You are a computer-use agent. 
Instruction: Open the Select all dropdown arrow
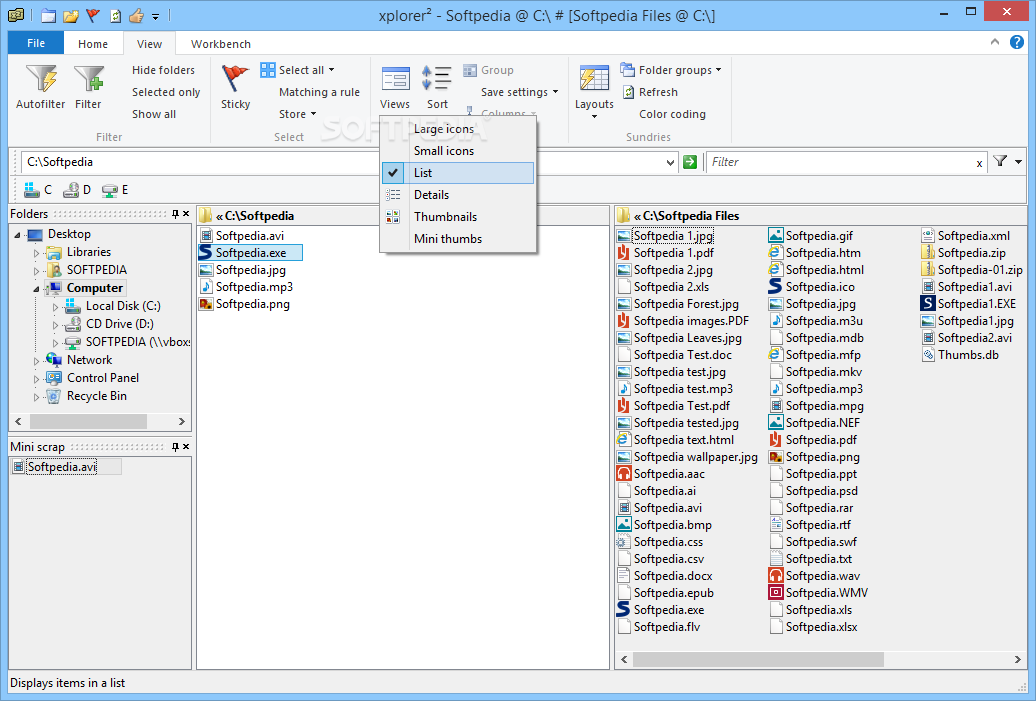(332, 69)
